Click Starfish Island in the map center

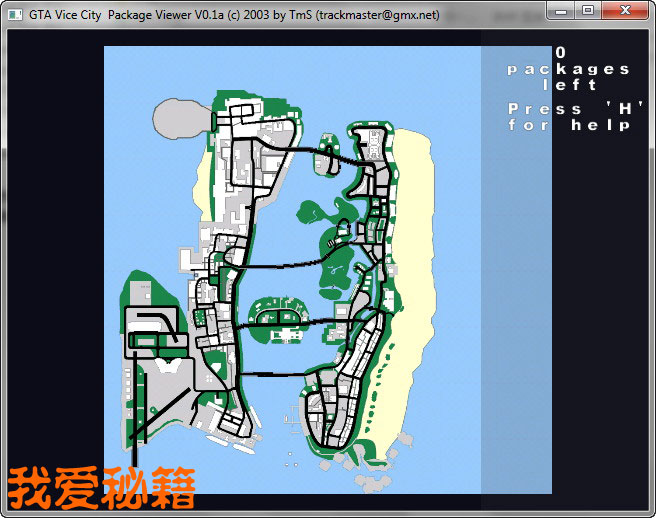(280, 319)
